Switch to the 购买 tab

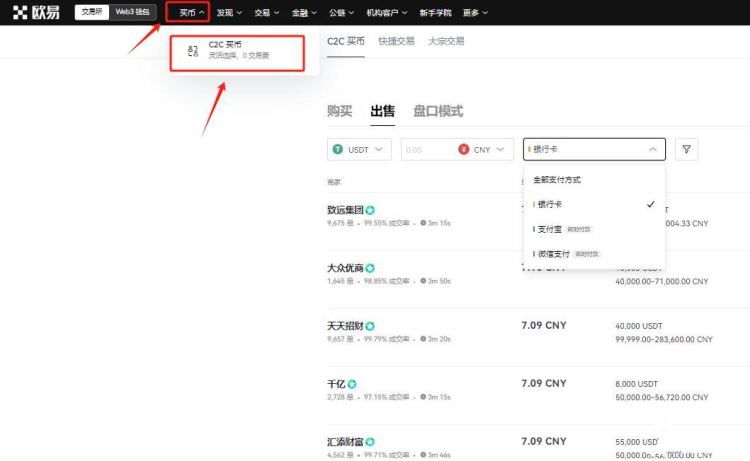[340, 111]
